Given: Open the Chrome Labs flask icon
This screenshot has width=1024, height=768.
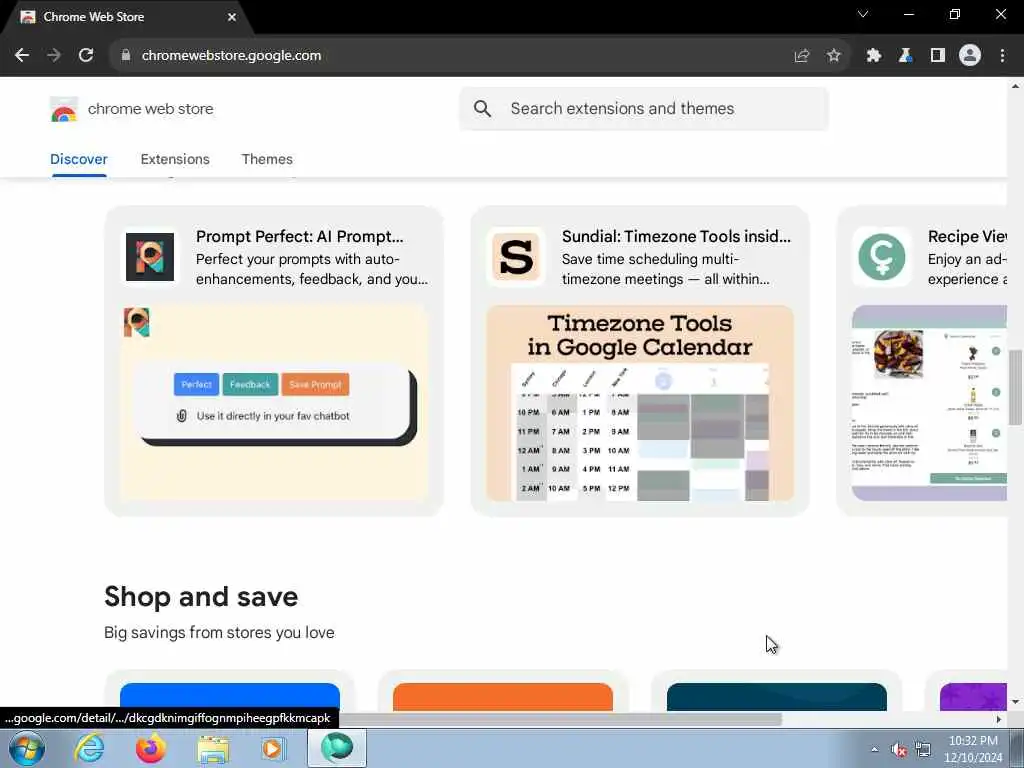Looking at the screenshot, I should 905,56.
